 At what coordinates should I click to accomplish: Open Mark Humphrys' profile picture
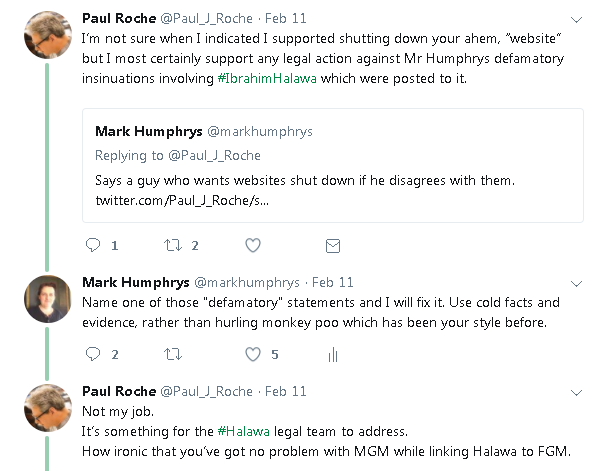(47, 298)
